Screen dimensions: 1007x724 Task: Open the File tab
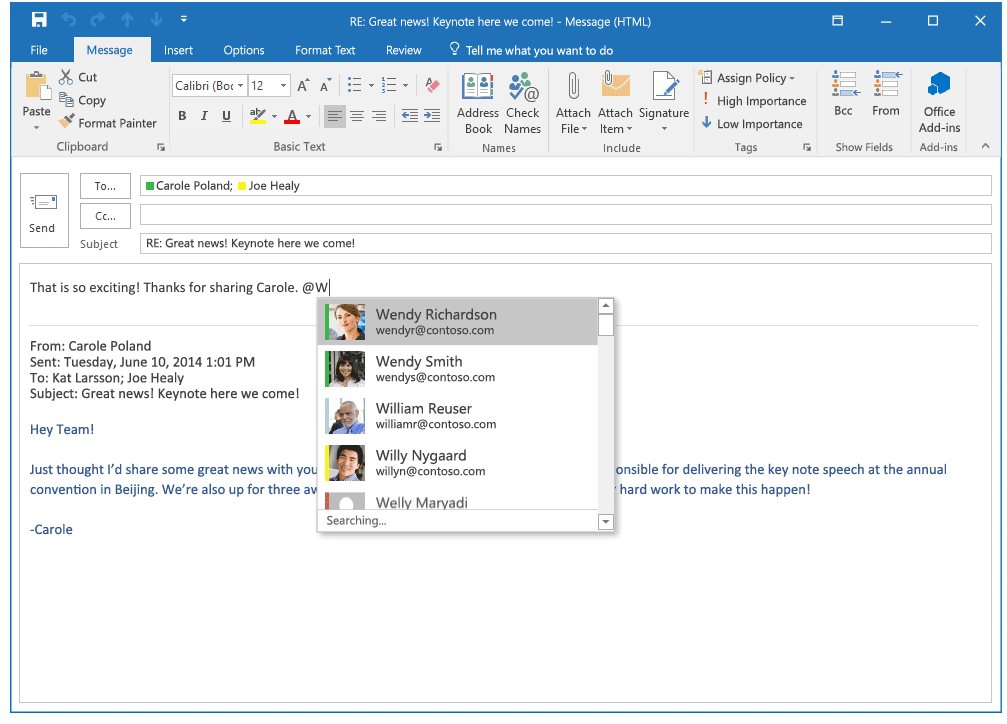pos(39,50)
